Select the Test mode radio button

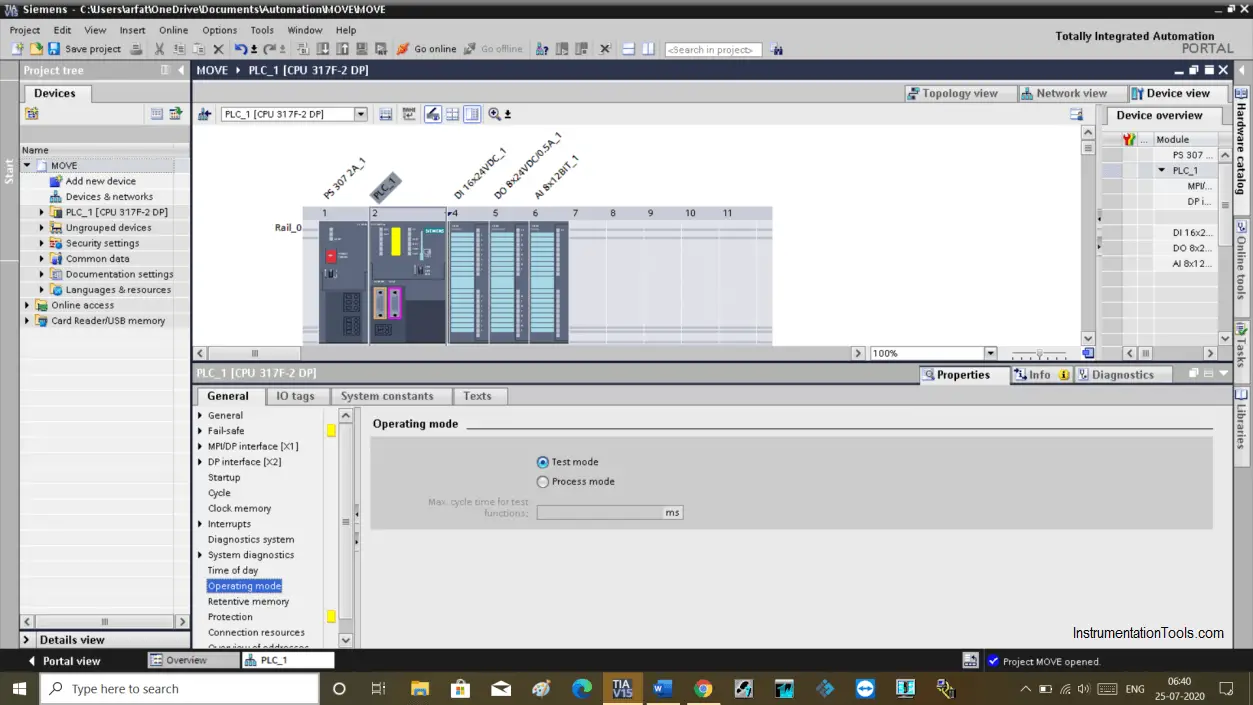point(543,462)
